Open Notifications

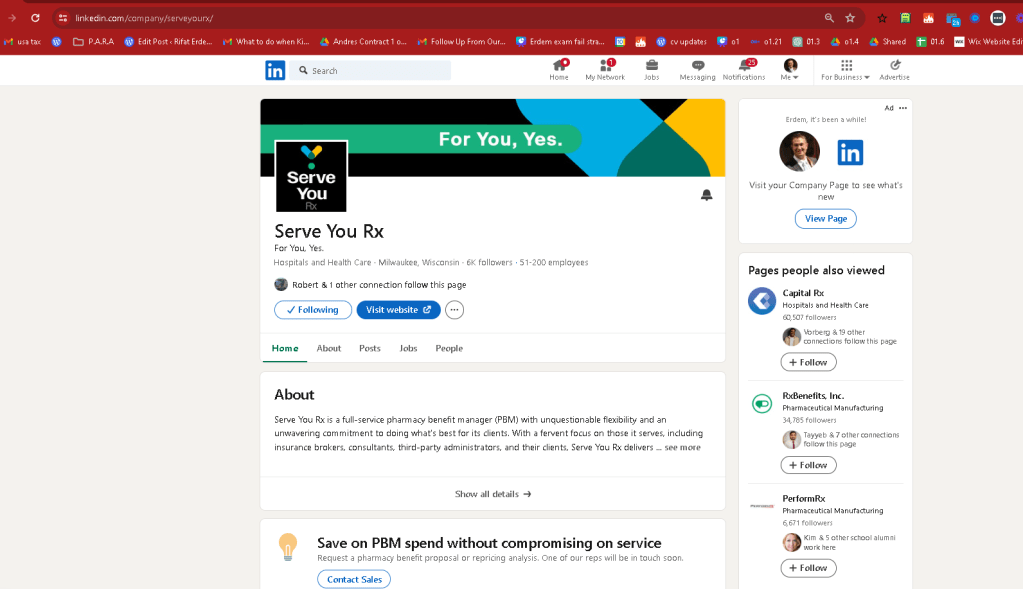(744, 70)
